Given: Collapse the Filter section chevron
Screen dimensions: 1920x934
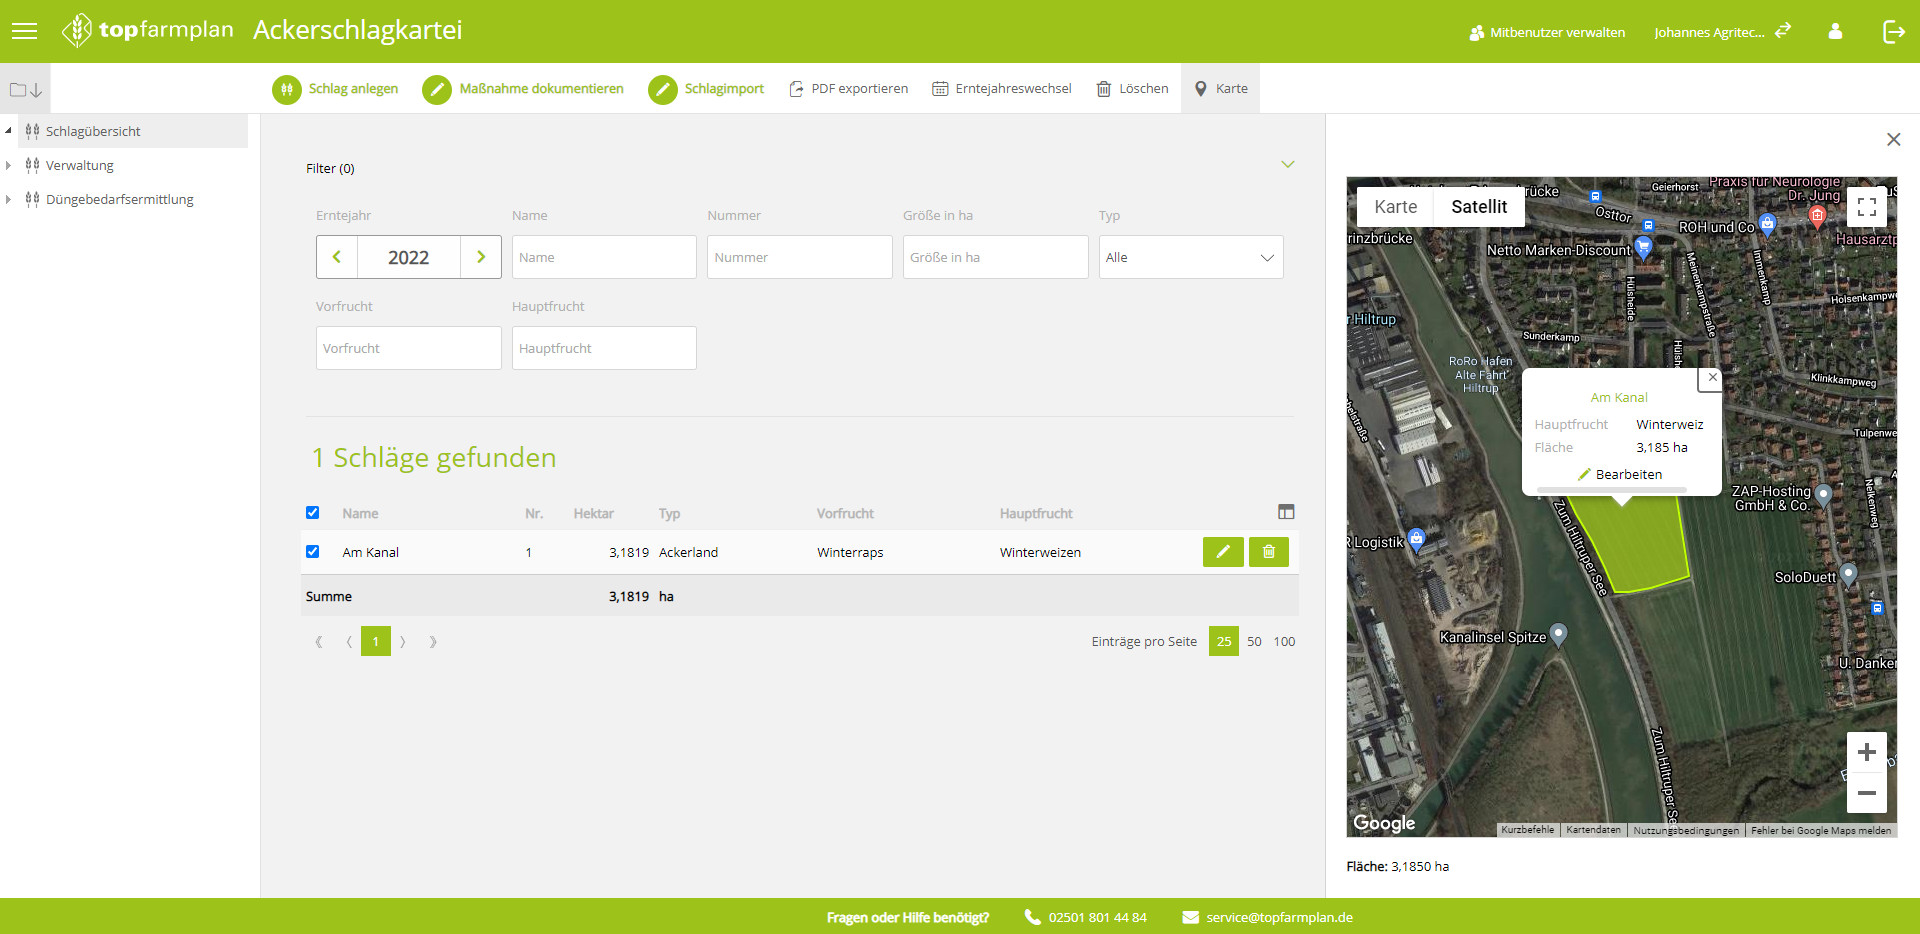Looking at the screenshot, I should coord(1287,165).
